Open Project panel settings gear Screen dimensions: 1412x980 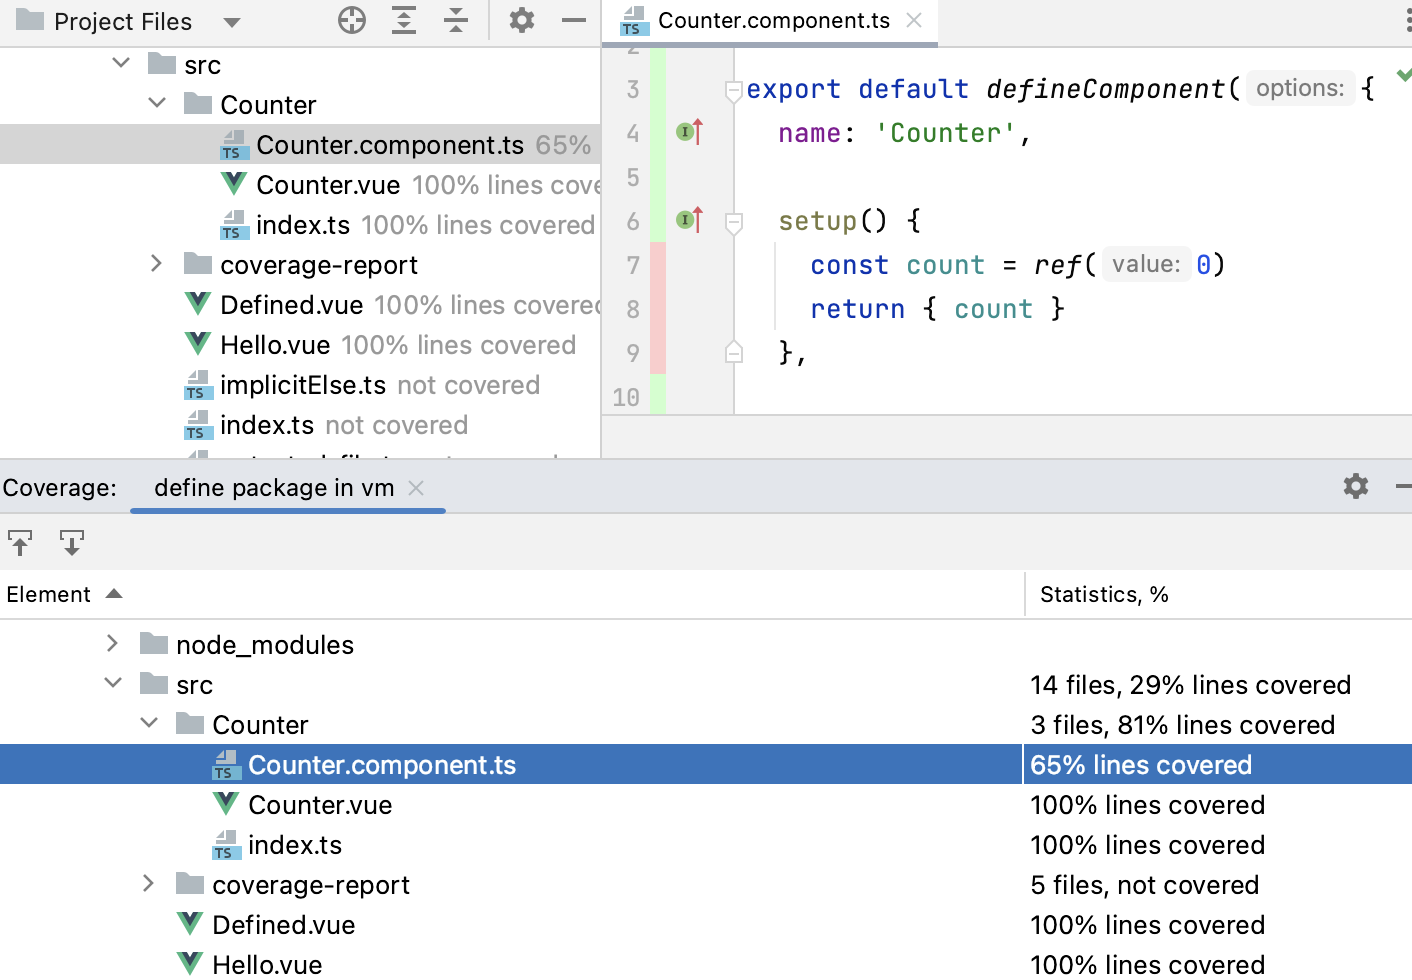coord(522,20)
